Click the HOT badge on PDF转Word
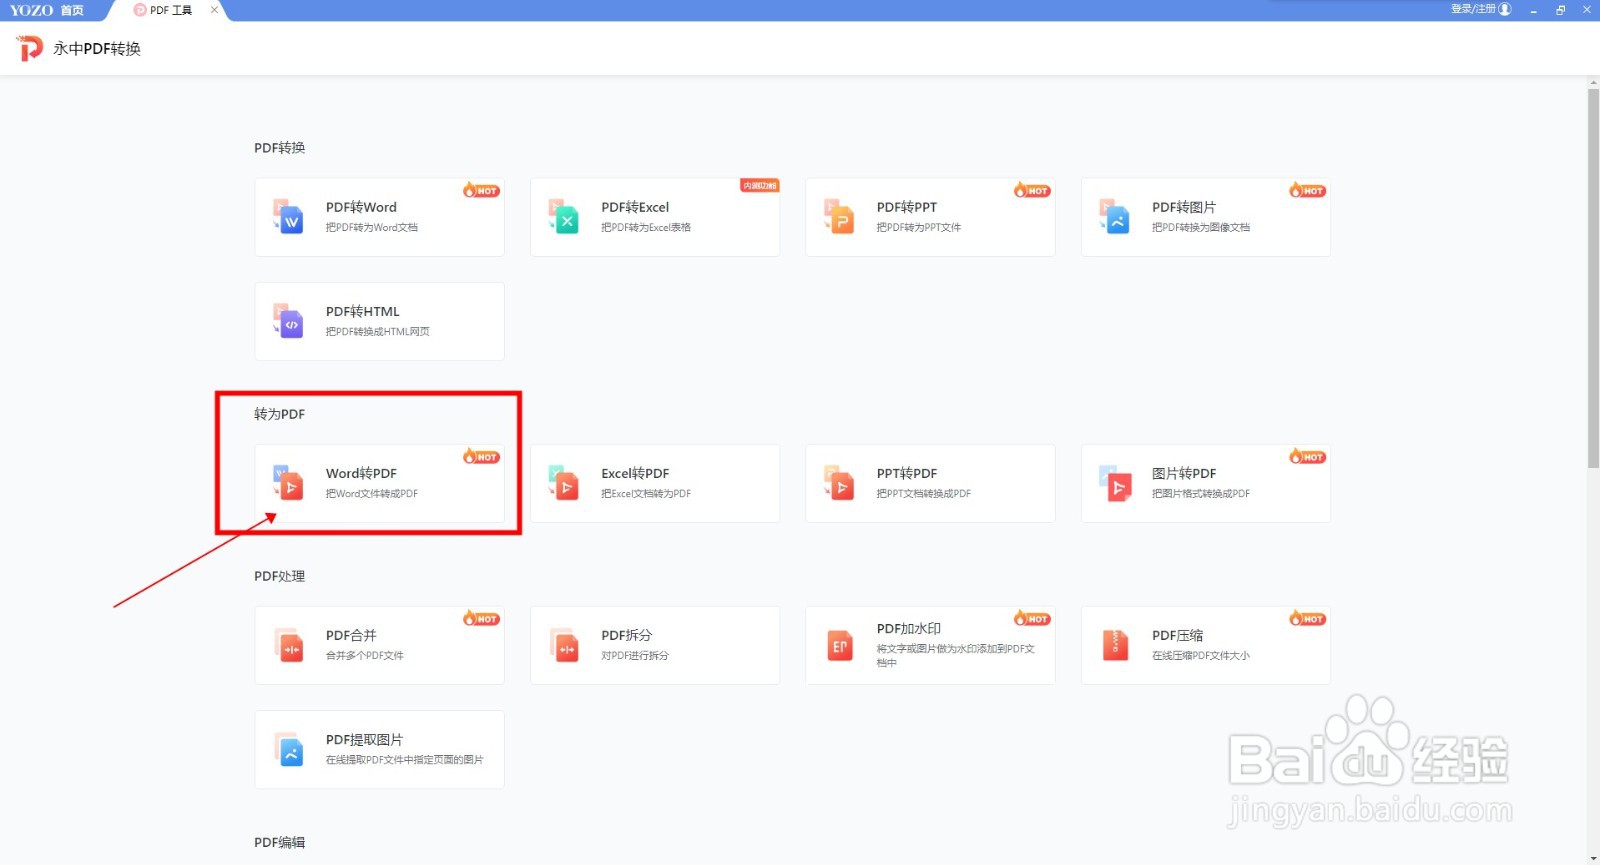The width and height of the screenshot is (1600, 865). point(481,190)
